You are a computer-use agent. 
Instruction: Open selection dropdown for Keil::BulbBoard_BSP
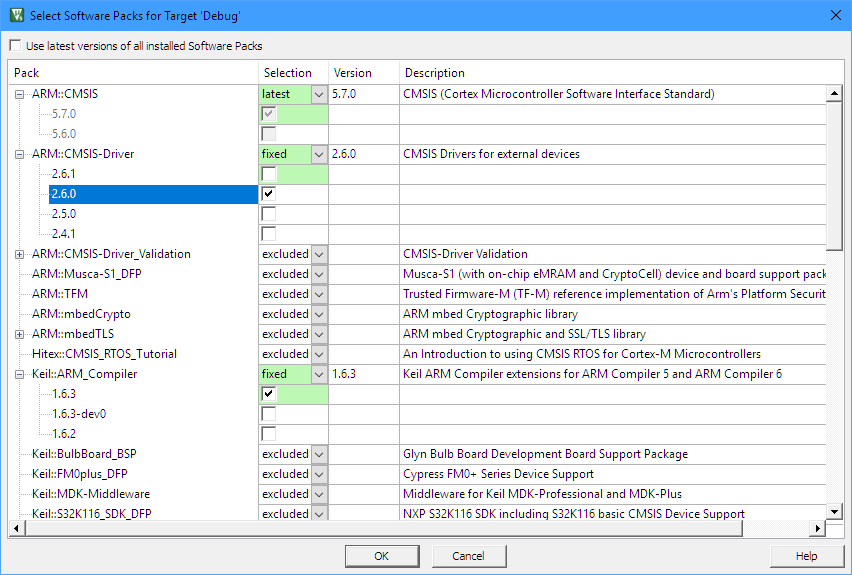coord(320,454)
